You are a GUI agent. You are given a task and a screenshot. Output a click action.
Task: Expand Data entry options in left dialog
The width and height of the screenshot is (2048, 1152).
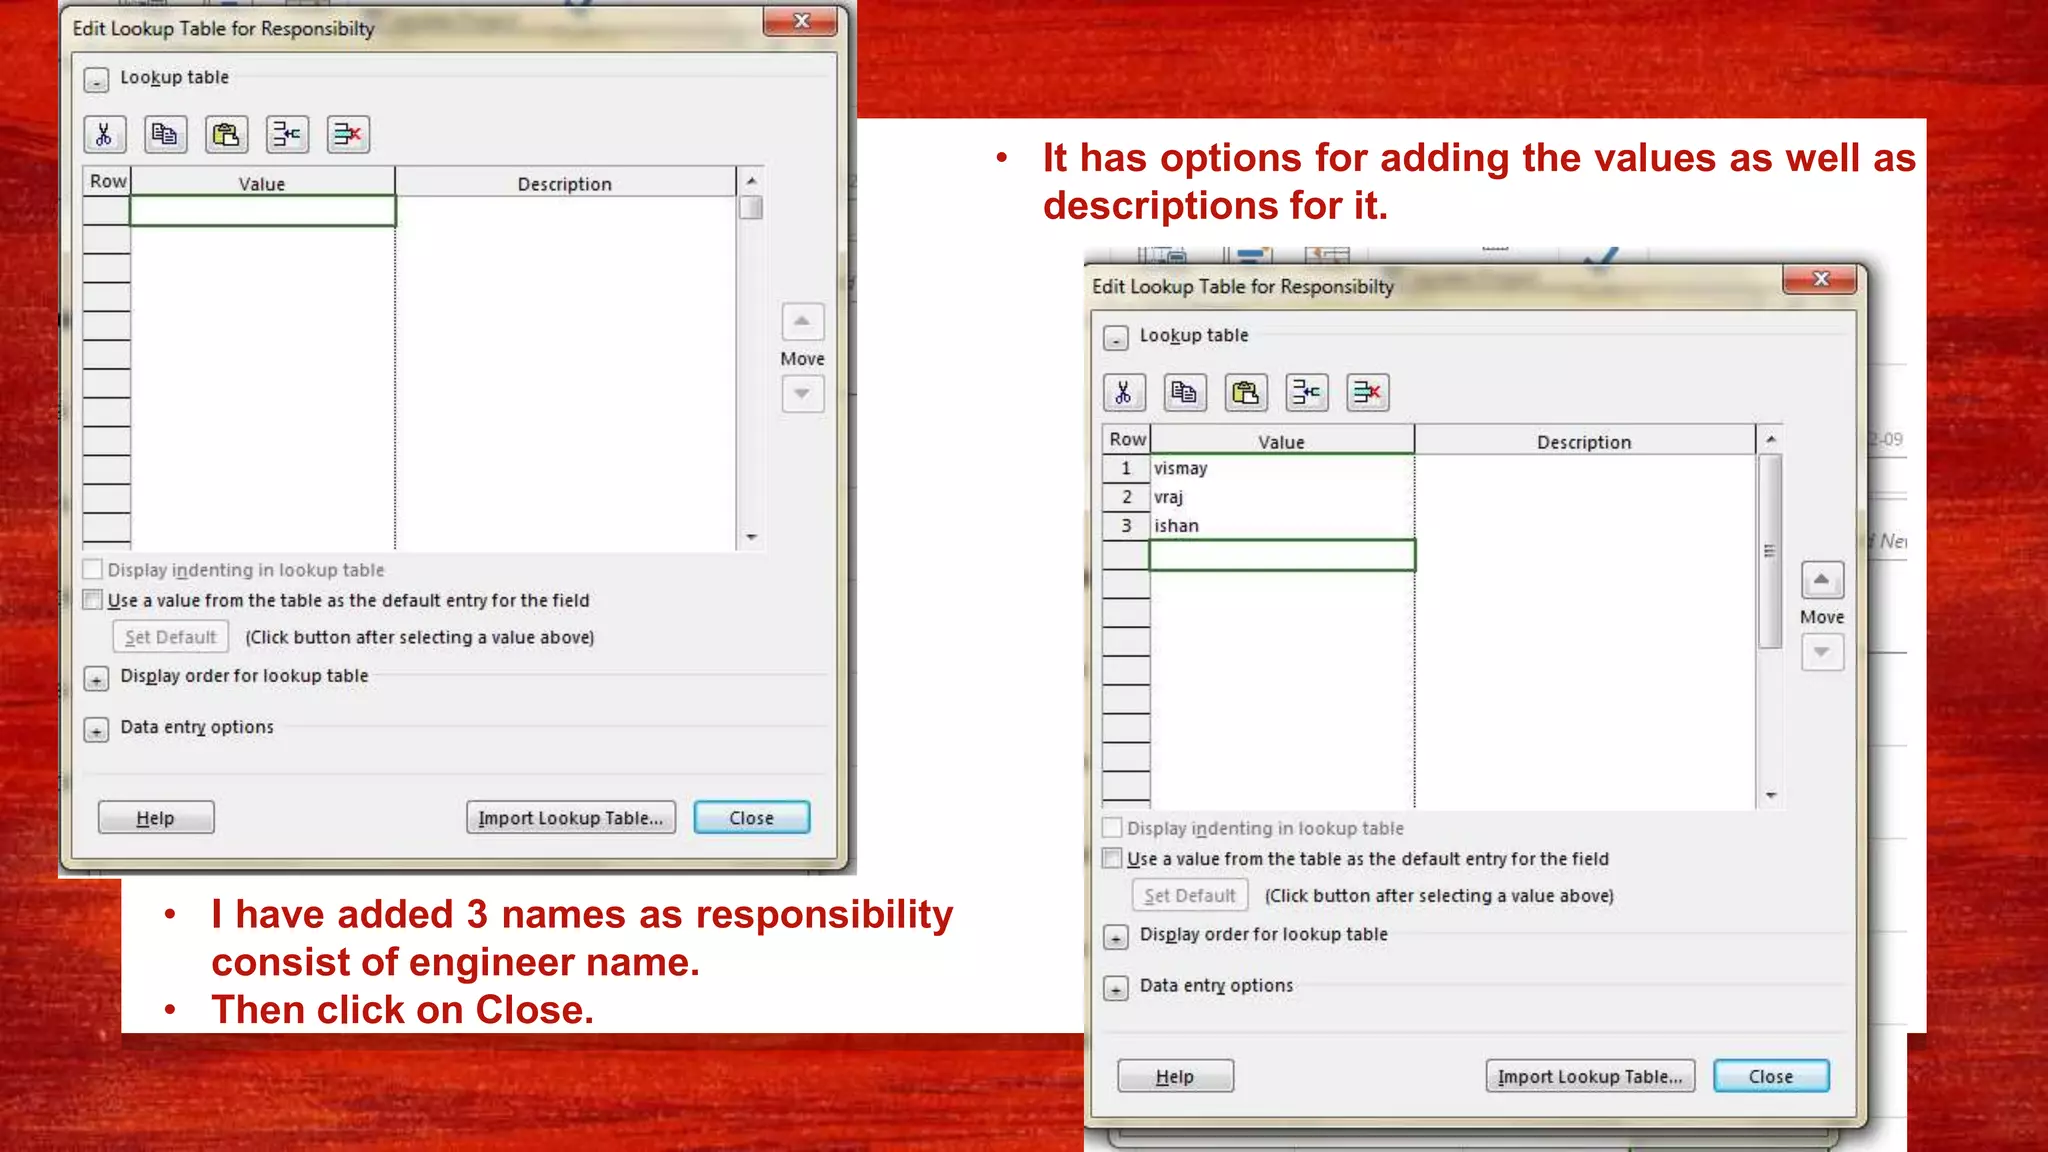tap(96, 730)
